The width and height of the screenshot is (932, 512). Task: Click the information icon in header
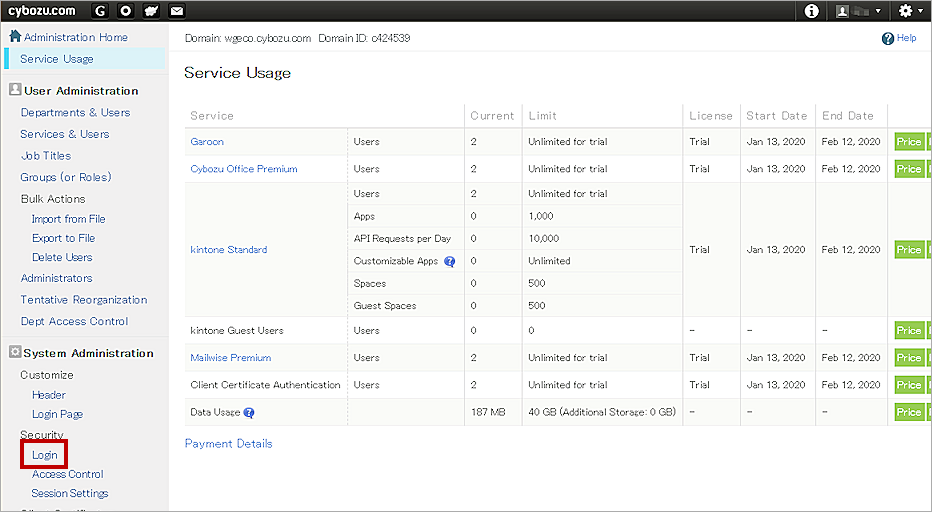point(811,11)
